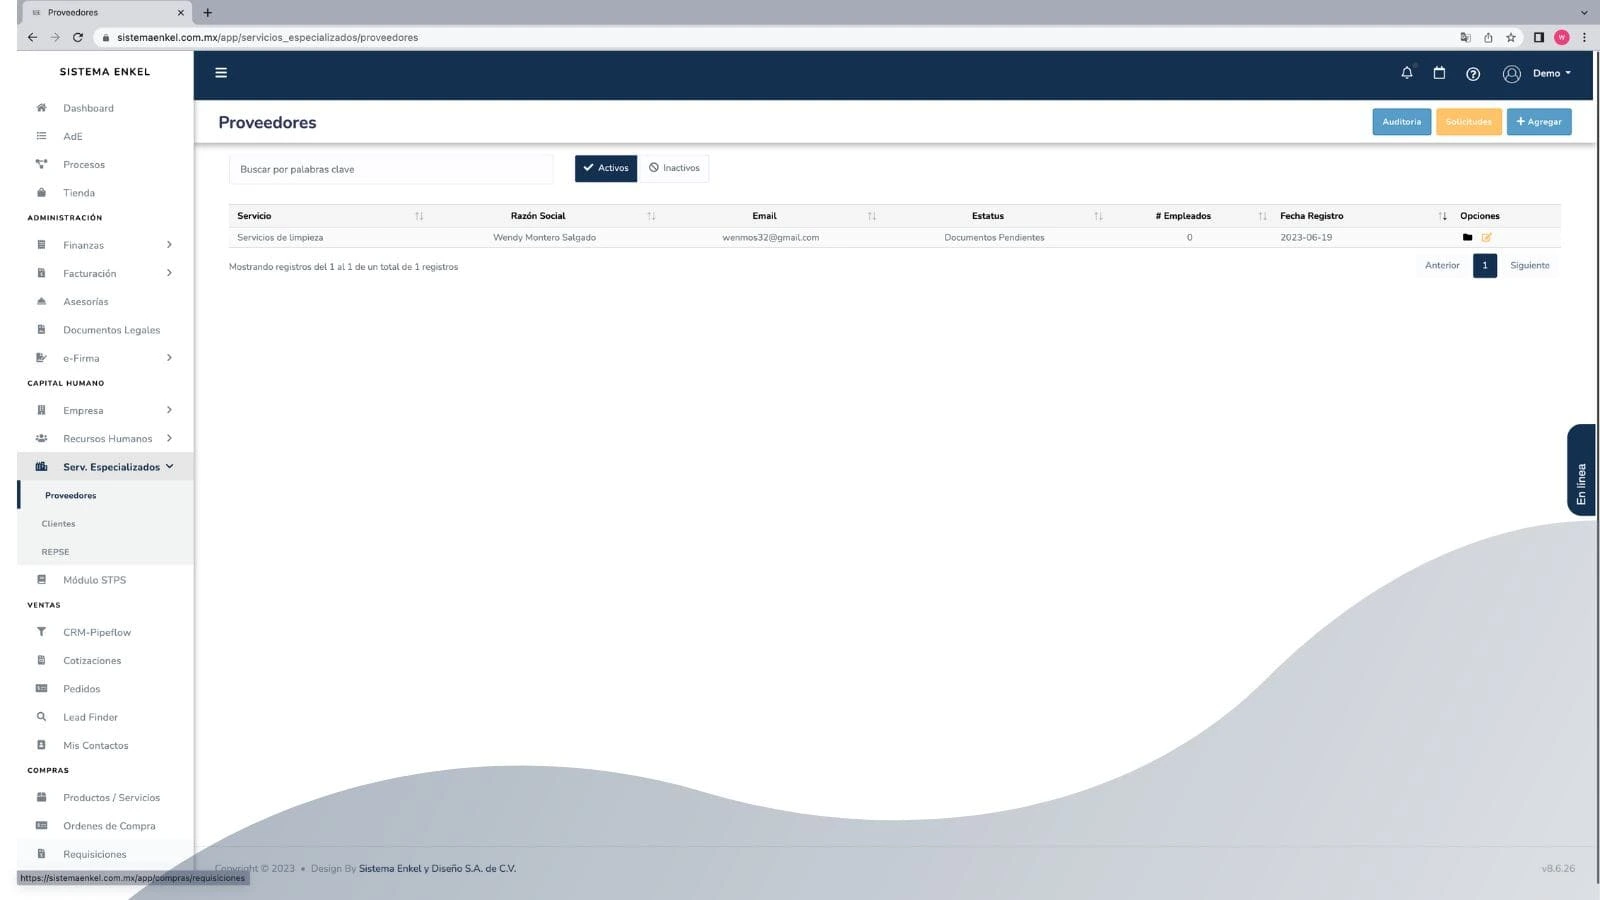Expand the Finanzas sidebar menu
The image size is (1600, 900).
(x=105, y=245)
